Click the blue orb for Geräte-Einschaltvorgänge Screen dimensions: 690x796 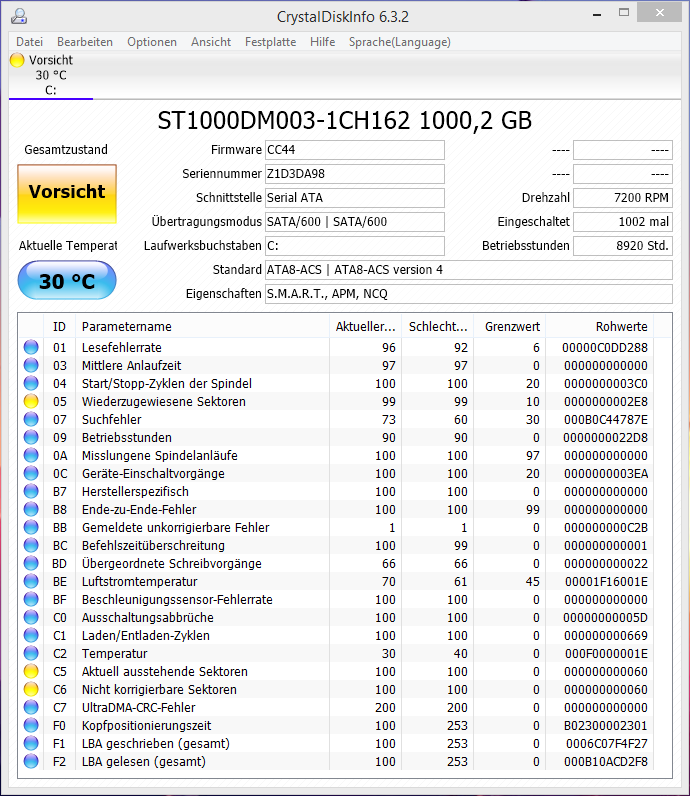(x=31, y=473)
